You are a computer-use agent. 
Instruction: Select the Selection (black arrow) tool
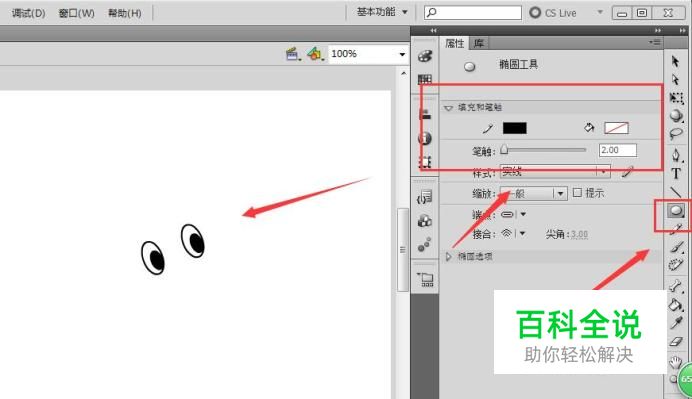(x=675, y=60)
